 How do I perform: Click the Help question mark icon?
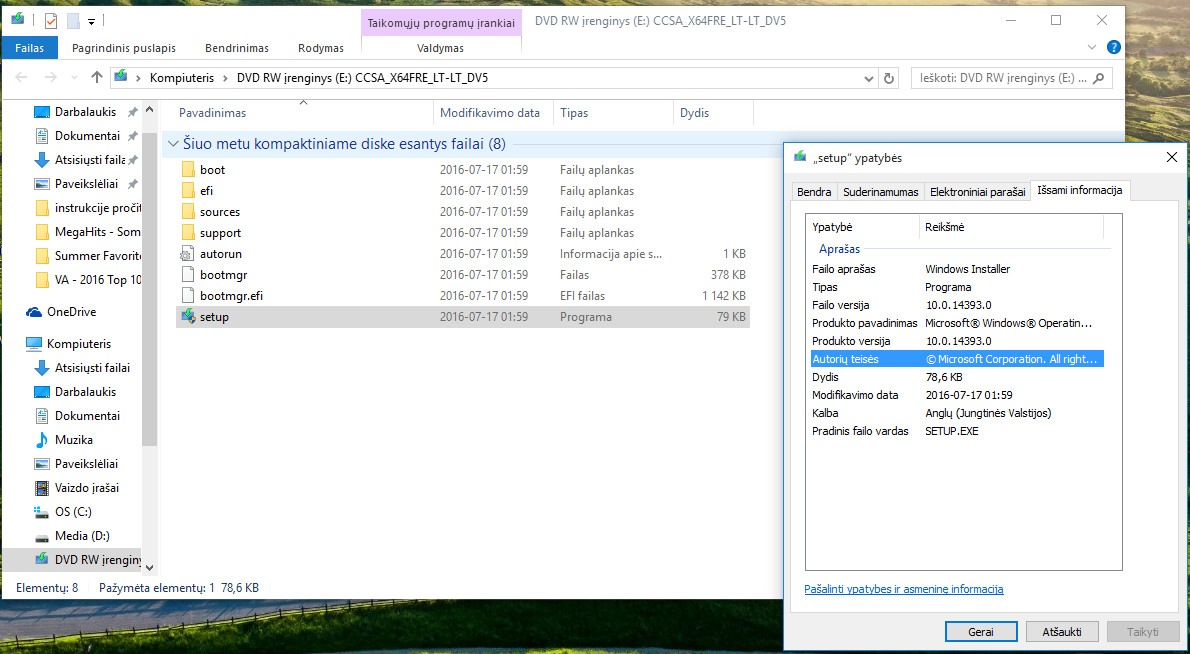click(1113, 47)
